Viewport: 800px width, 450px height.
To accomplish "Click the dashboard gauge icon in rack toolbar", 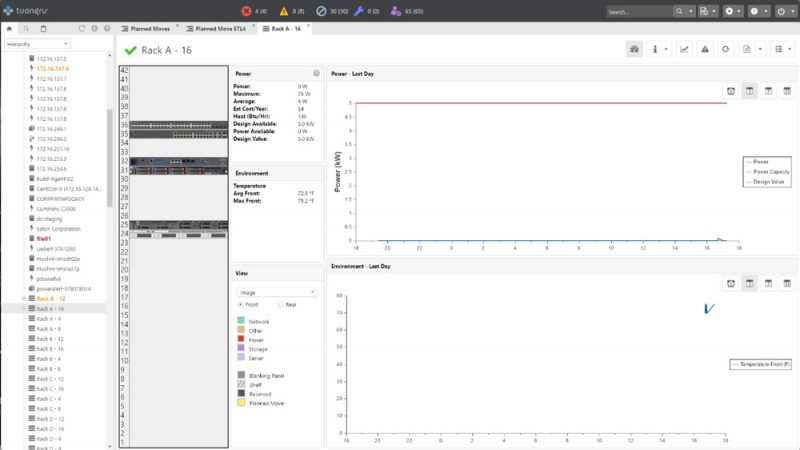I will point(633,49).
